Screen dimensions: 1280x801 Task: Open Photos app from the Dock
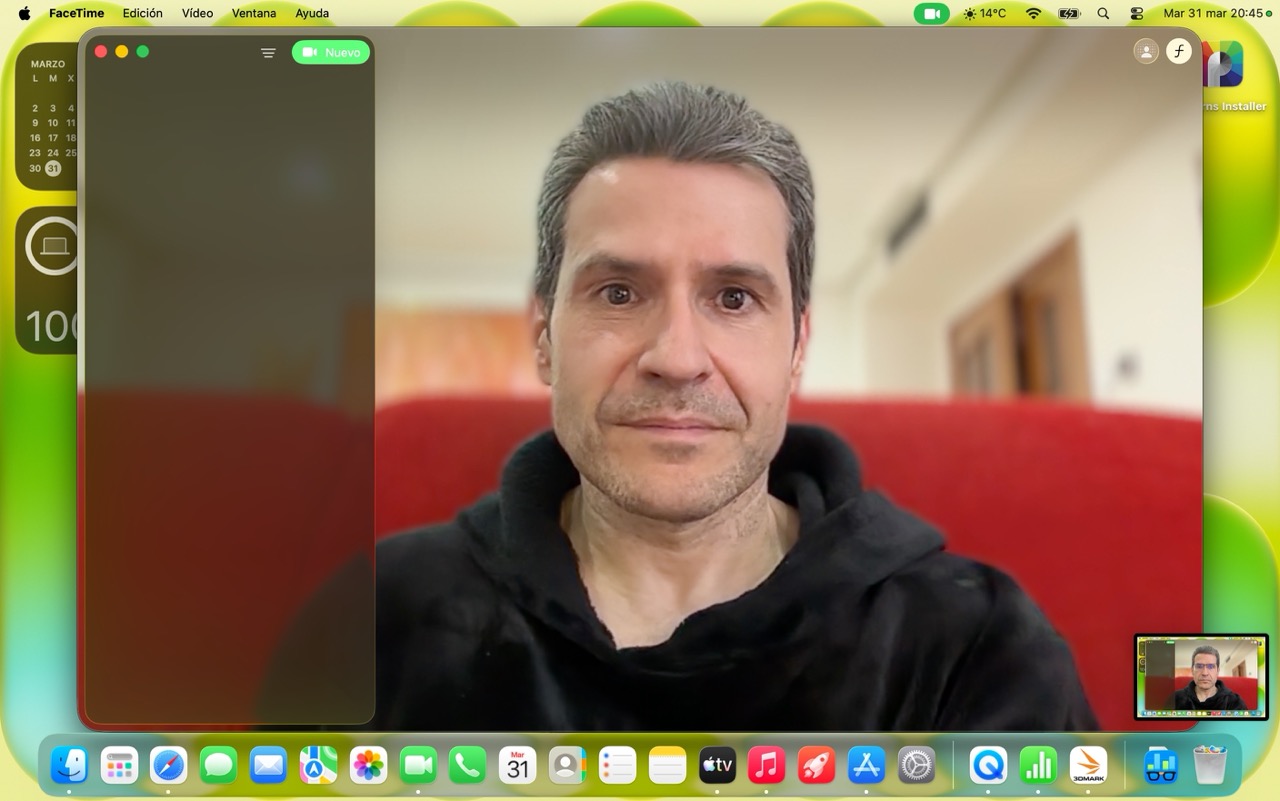click(x=368, y=766)
